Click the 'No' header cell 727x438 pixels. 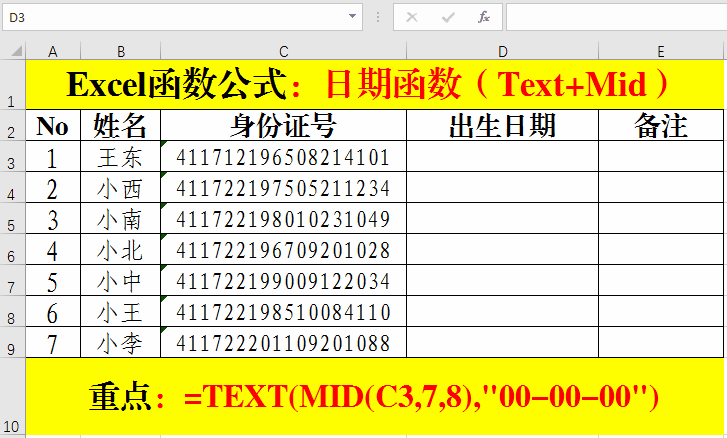tap(53, 125)
